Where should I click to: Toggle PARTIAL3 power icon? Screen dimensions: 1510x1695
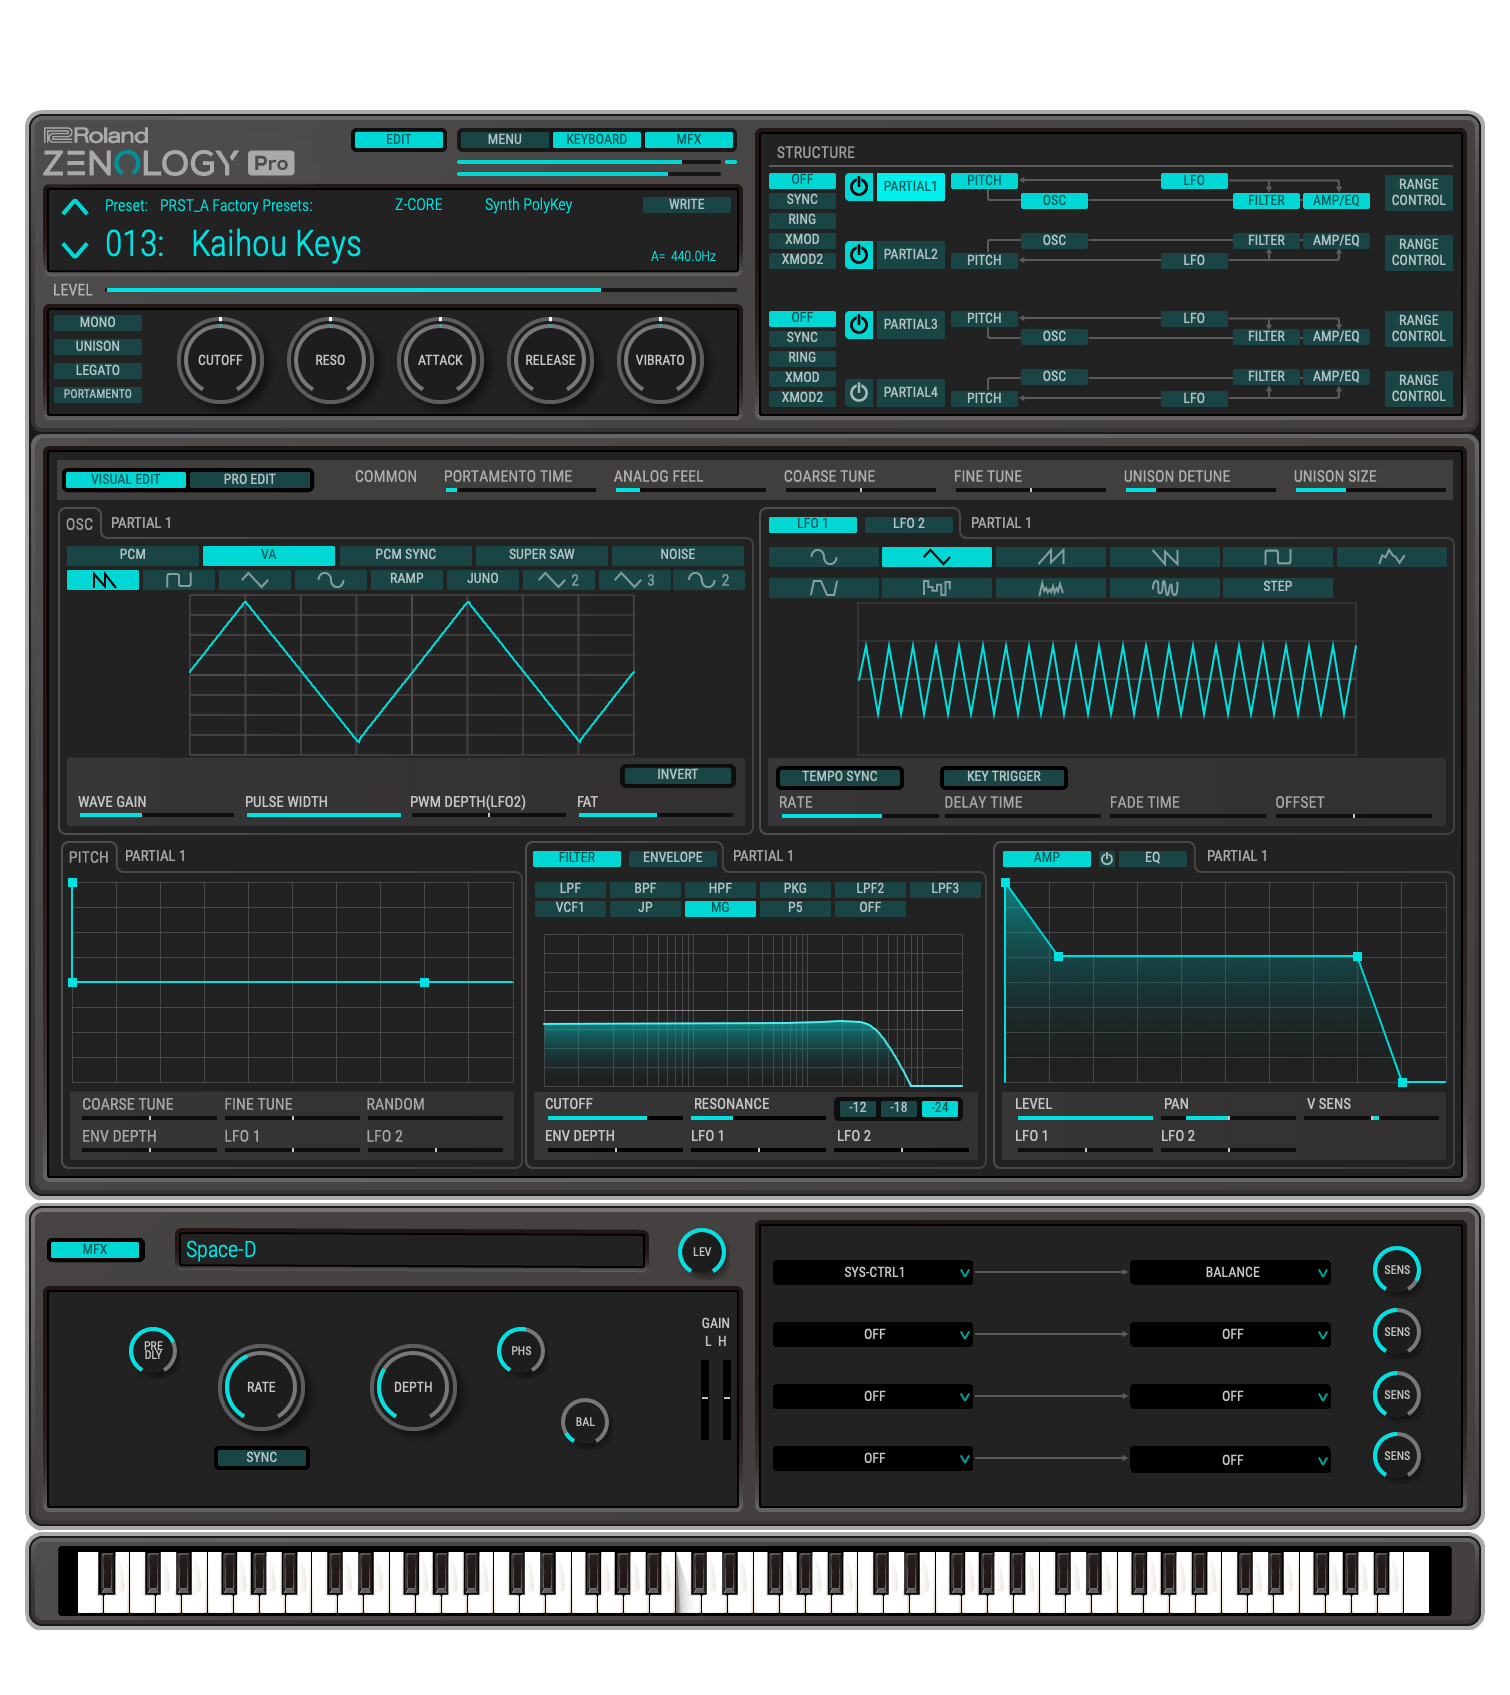tap(859, 324)
